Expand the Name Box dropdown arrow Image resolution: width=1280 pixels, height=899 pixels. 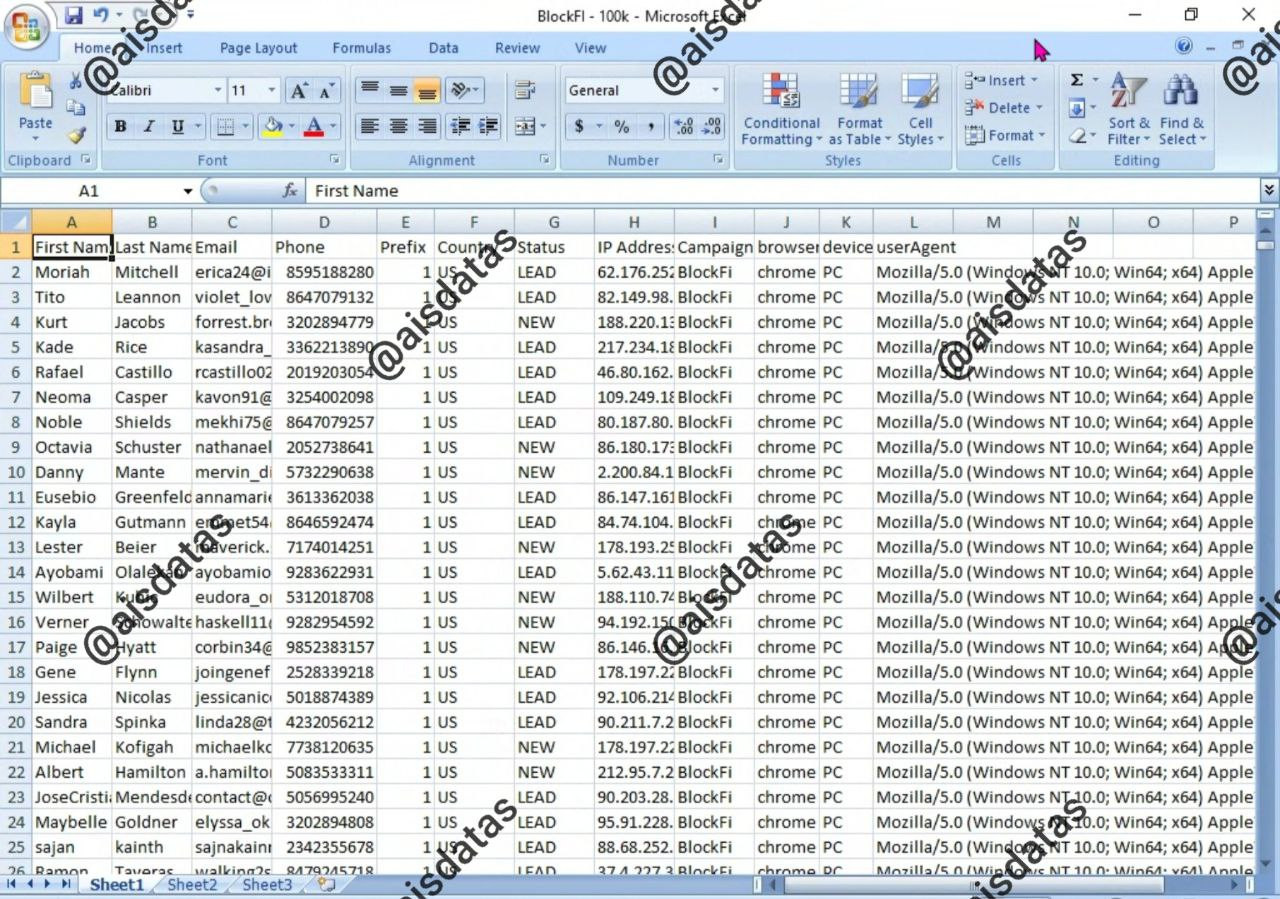[187, 191]
